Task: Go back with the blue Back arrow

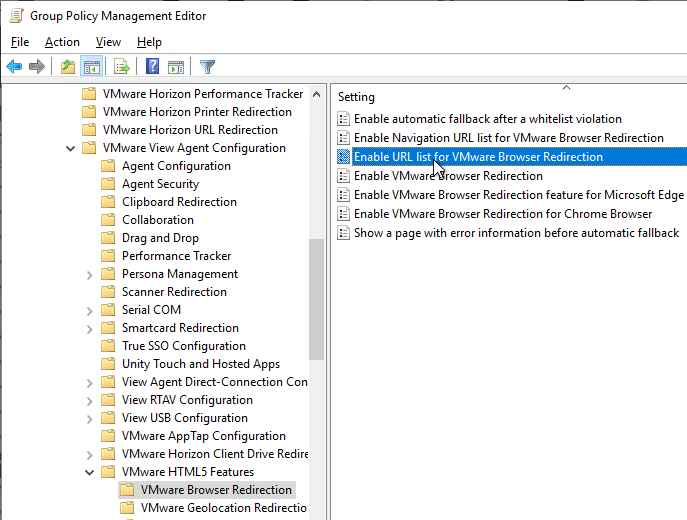Action: [x=14, y=67]
